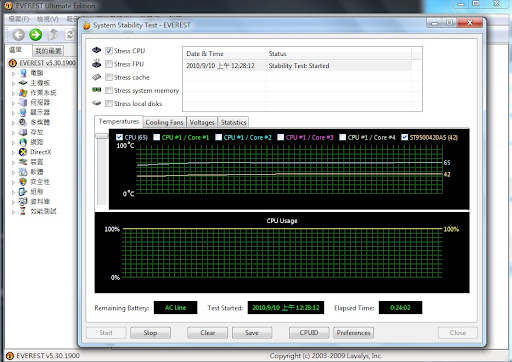
Task: Expand the DirectX tree node arrow
Action: point(13,152)
